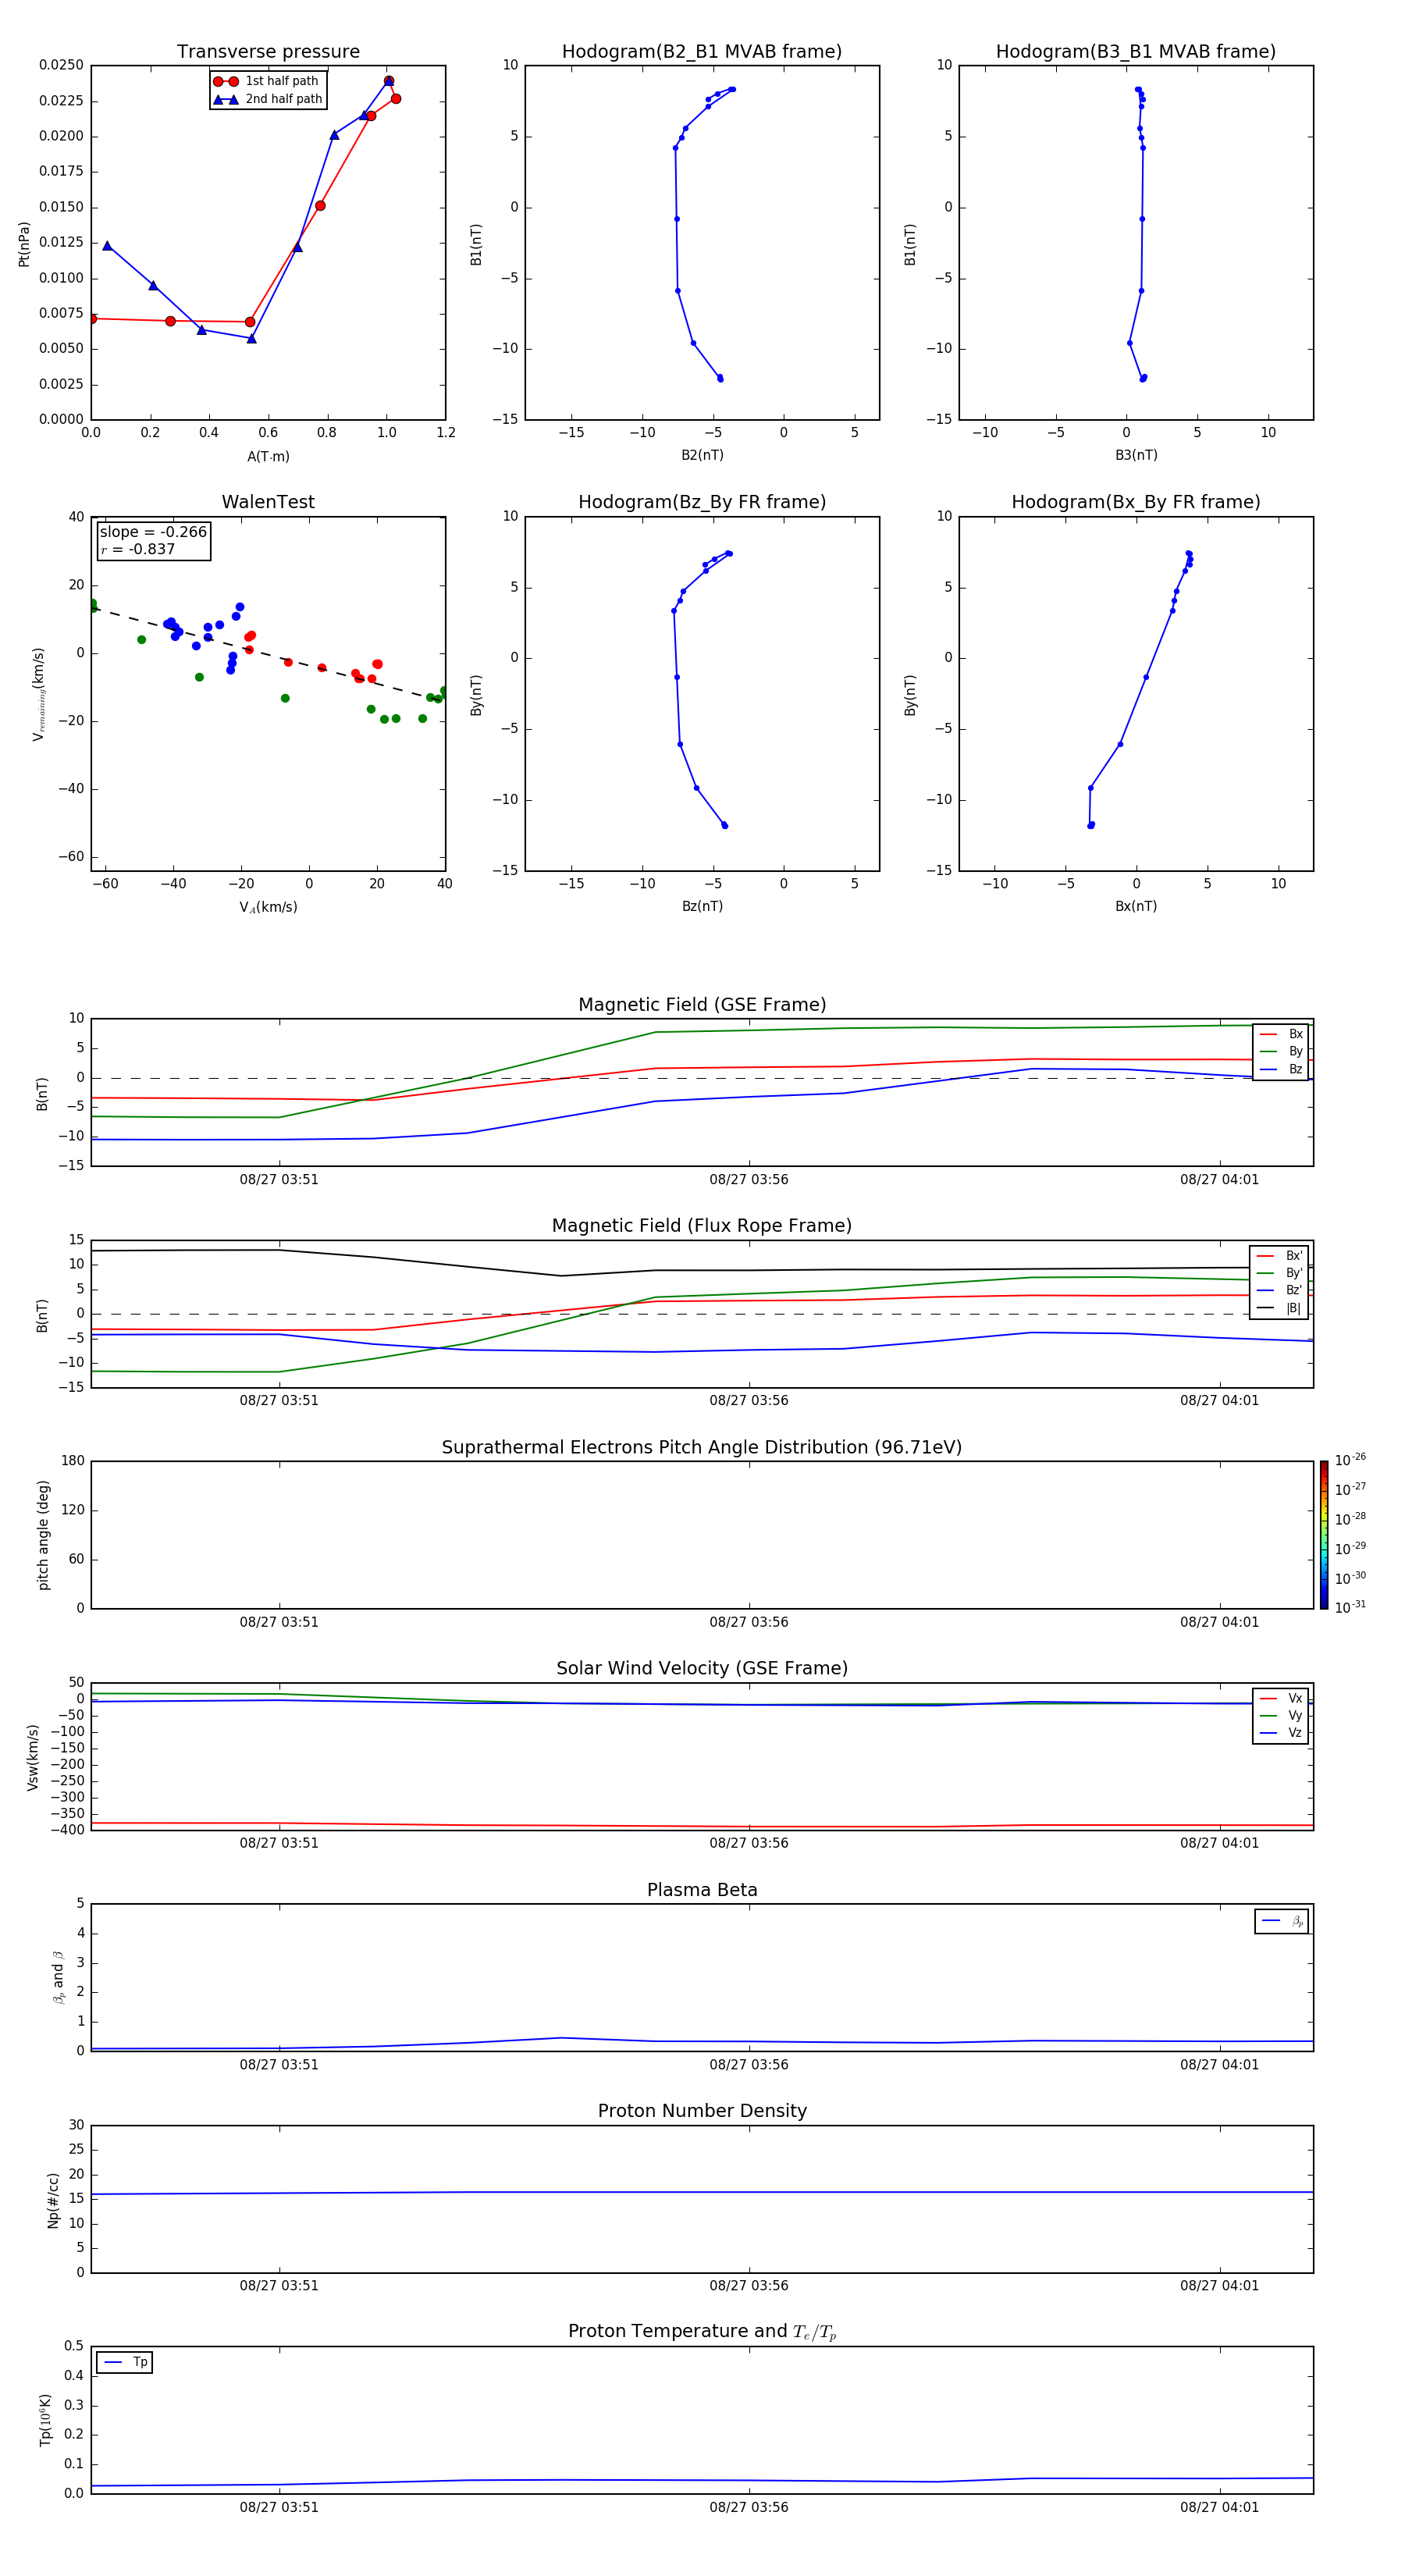Image resolution: width=1405 pixels, height=2576 pixels.
Task: Click the '|B|' legend entry in Flux Rope plot
Action: coord(1279,1308)
